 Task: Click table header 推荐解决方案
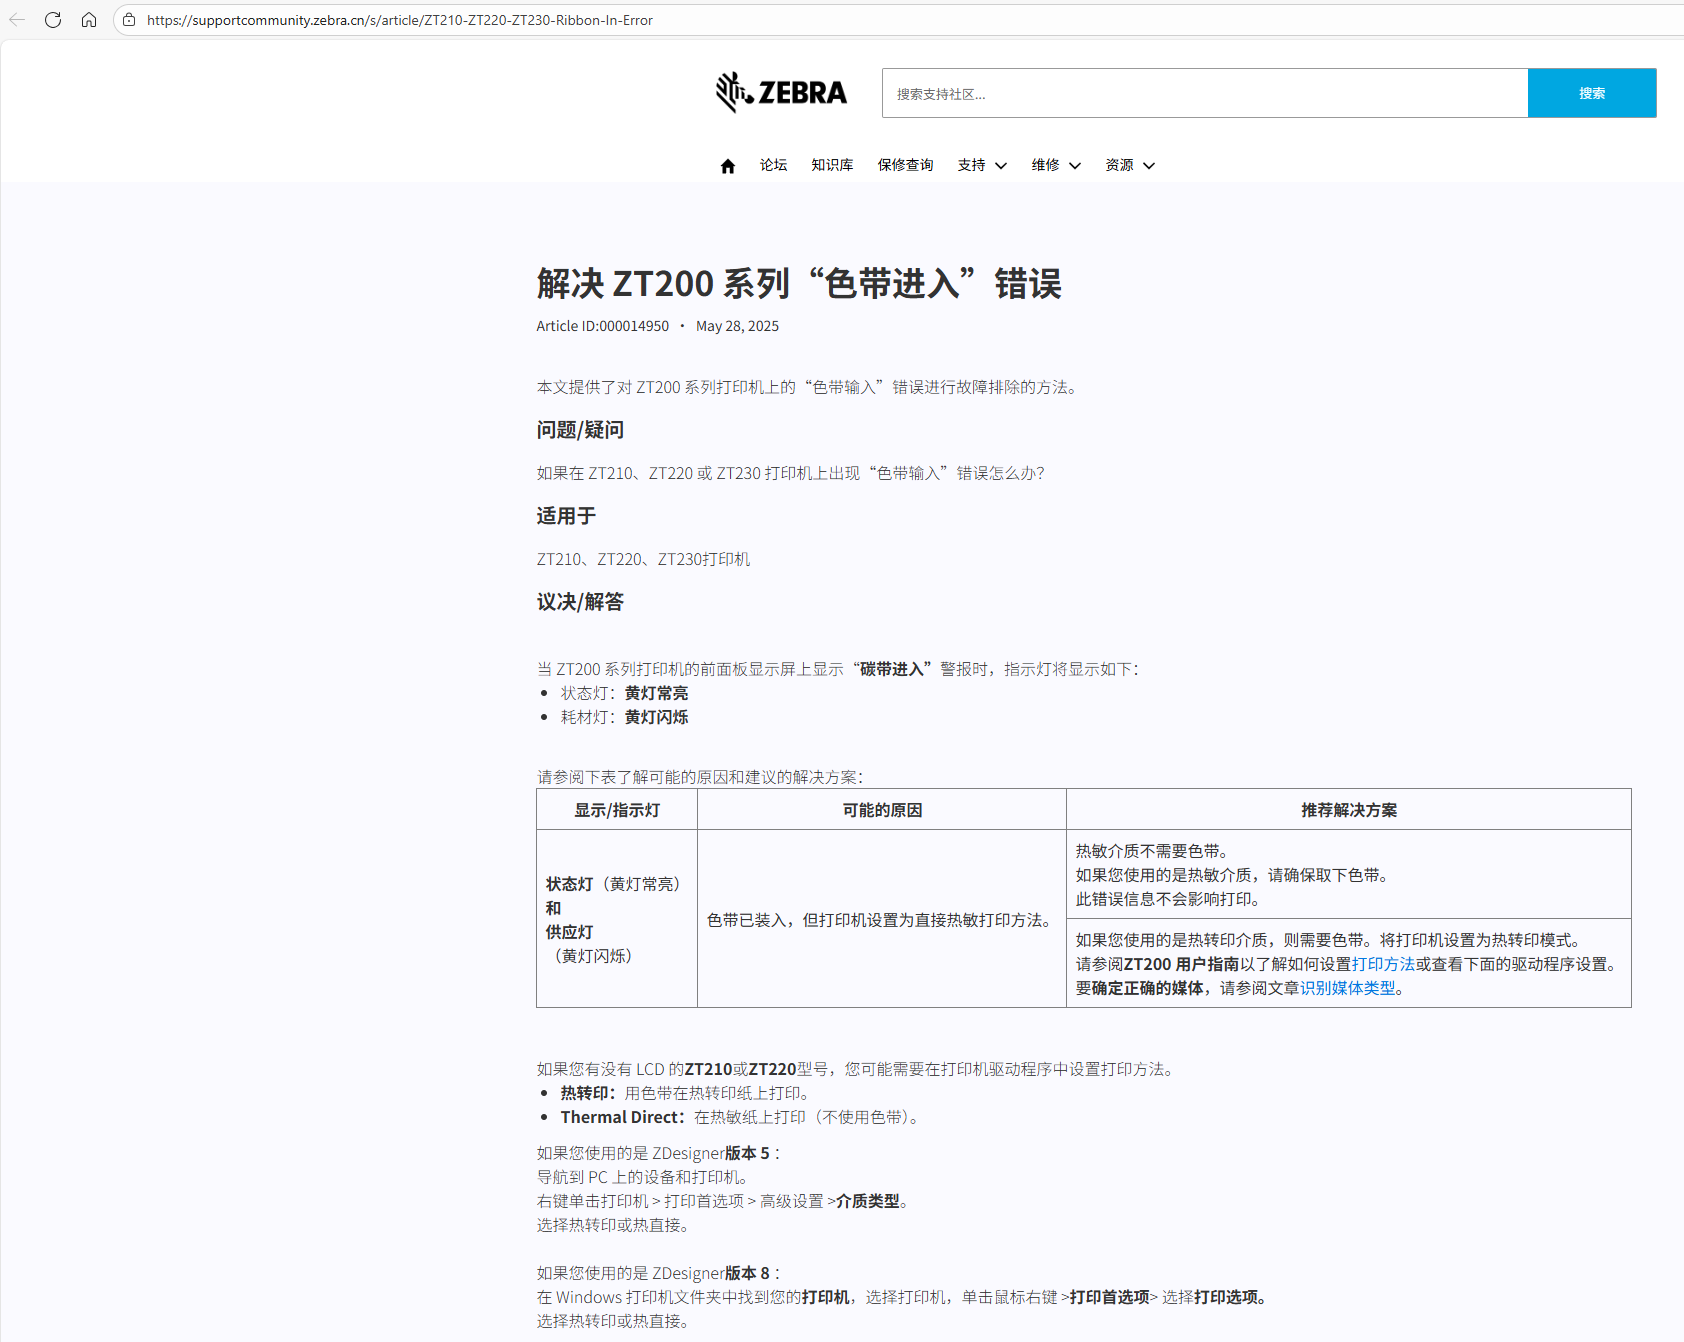coord(1349,810)
